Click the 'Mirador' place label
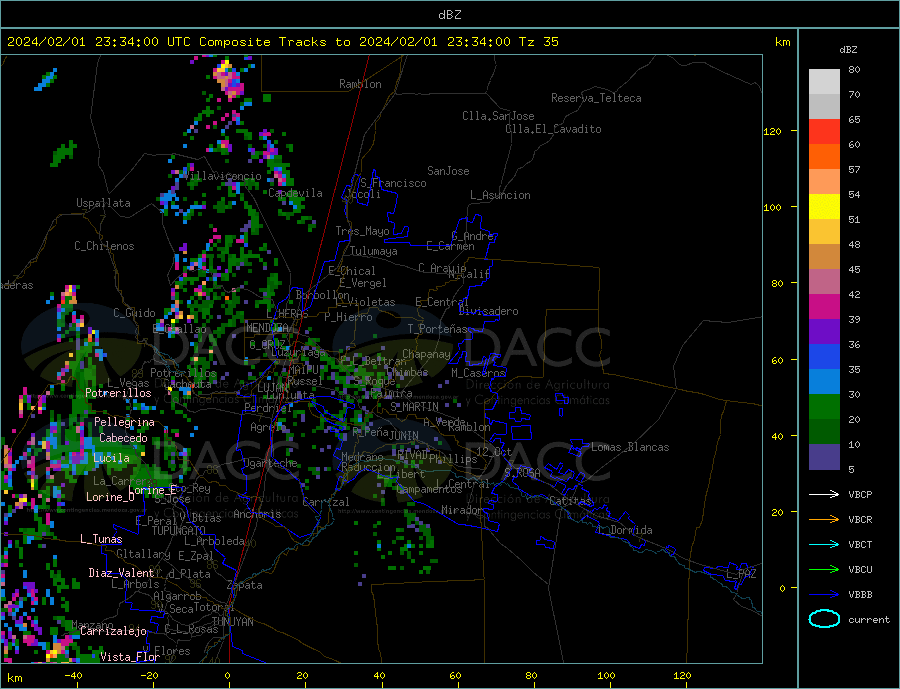 point(462,510)
